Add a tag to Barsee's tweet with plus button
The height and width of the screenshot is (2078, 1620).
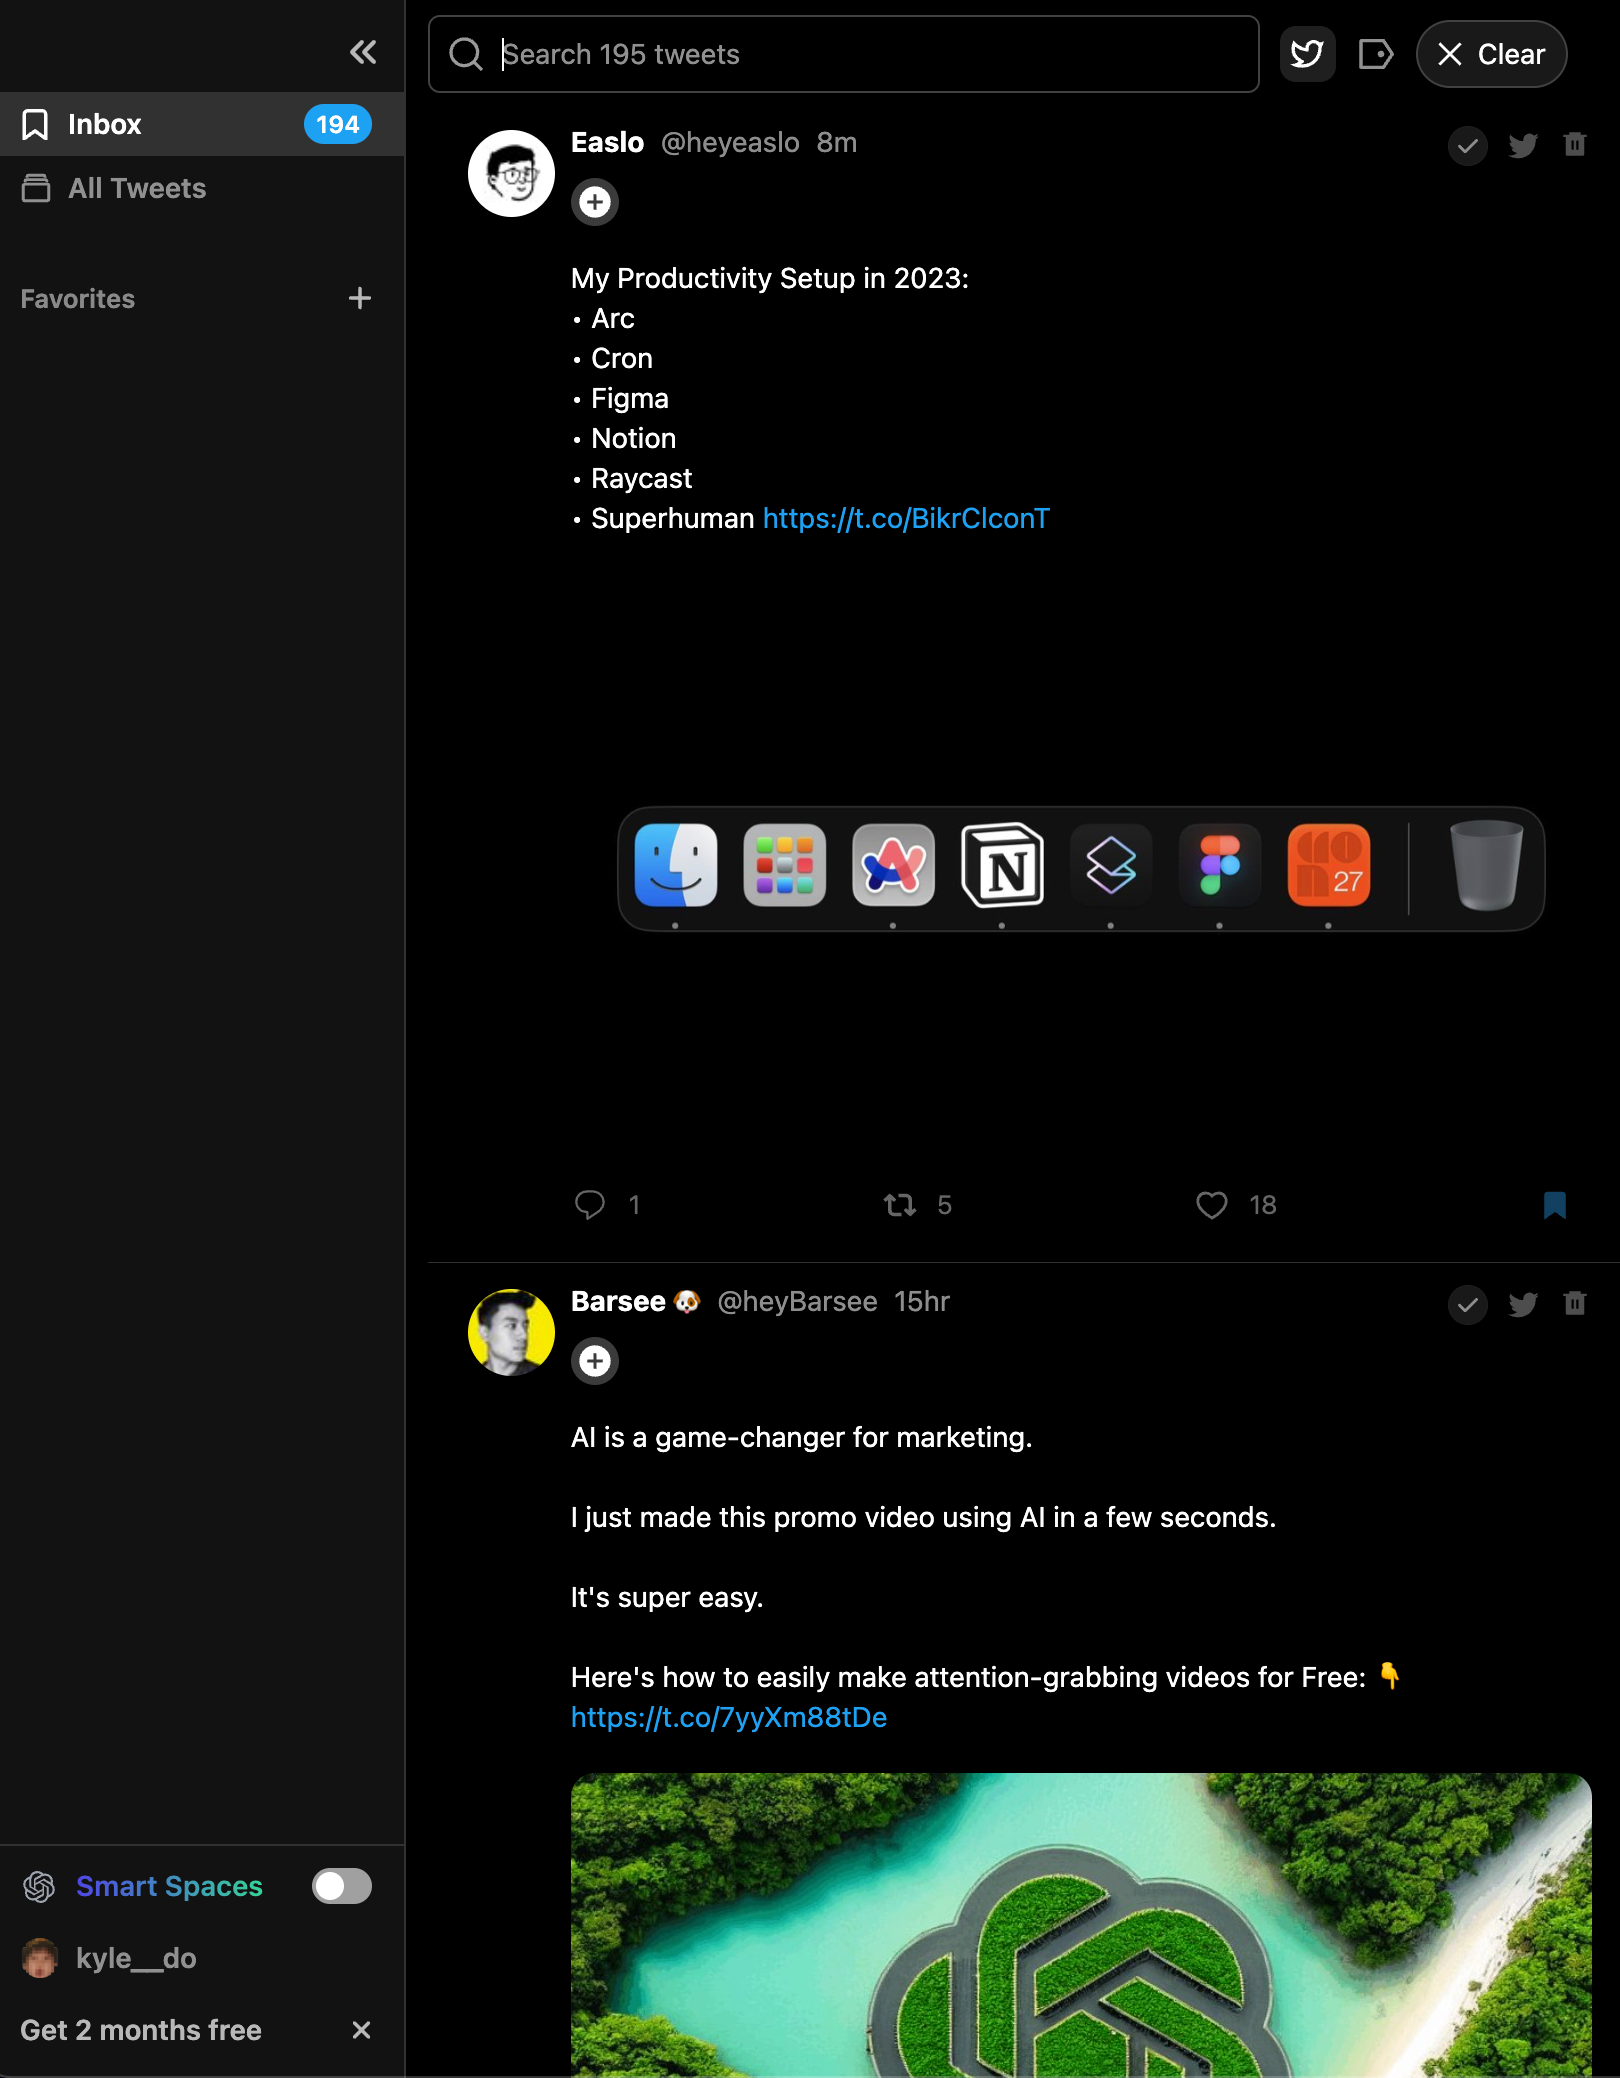point(595,1361)
